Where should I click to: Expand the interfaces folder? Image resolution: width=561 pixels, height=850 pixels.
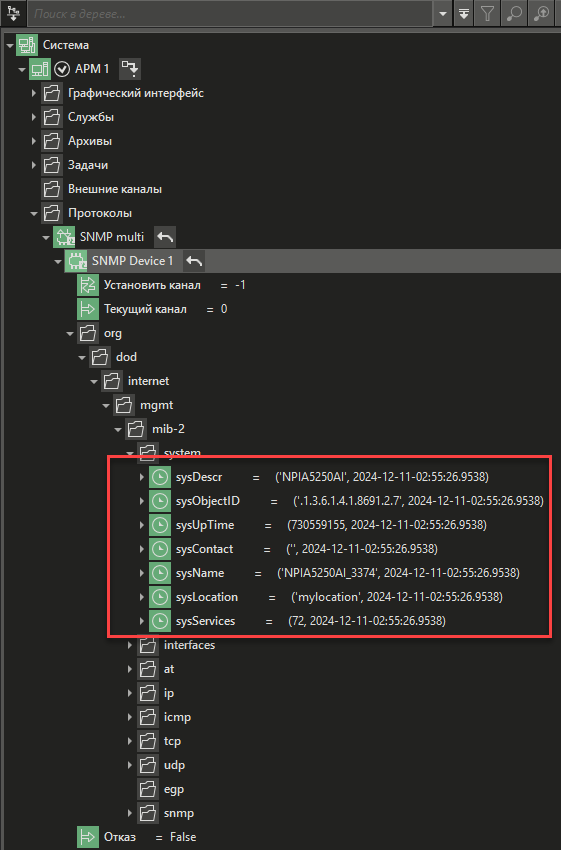130,645
